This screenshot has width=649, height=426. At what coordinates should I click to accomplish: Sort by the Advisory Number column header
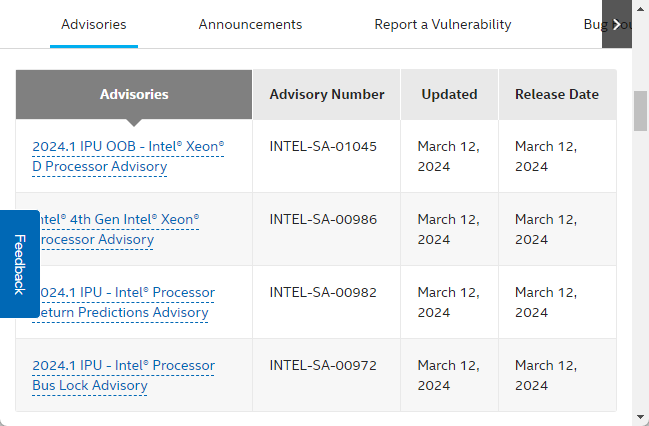[x=326, y=94]
